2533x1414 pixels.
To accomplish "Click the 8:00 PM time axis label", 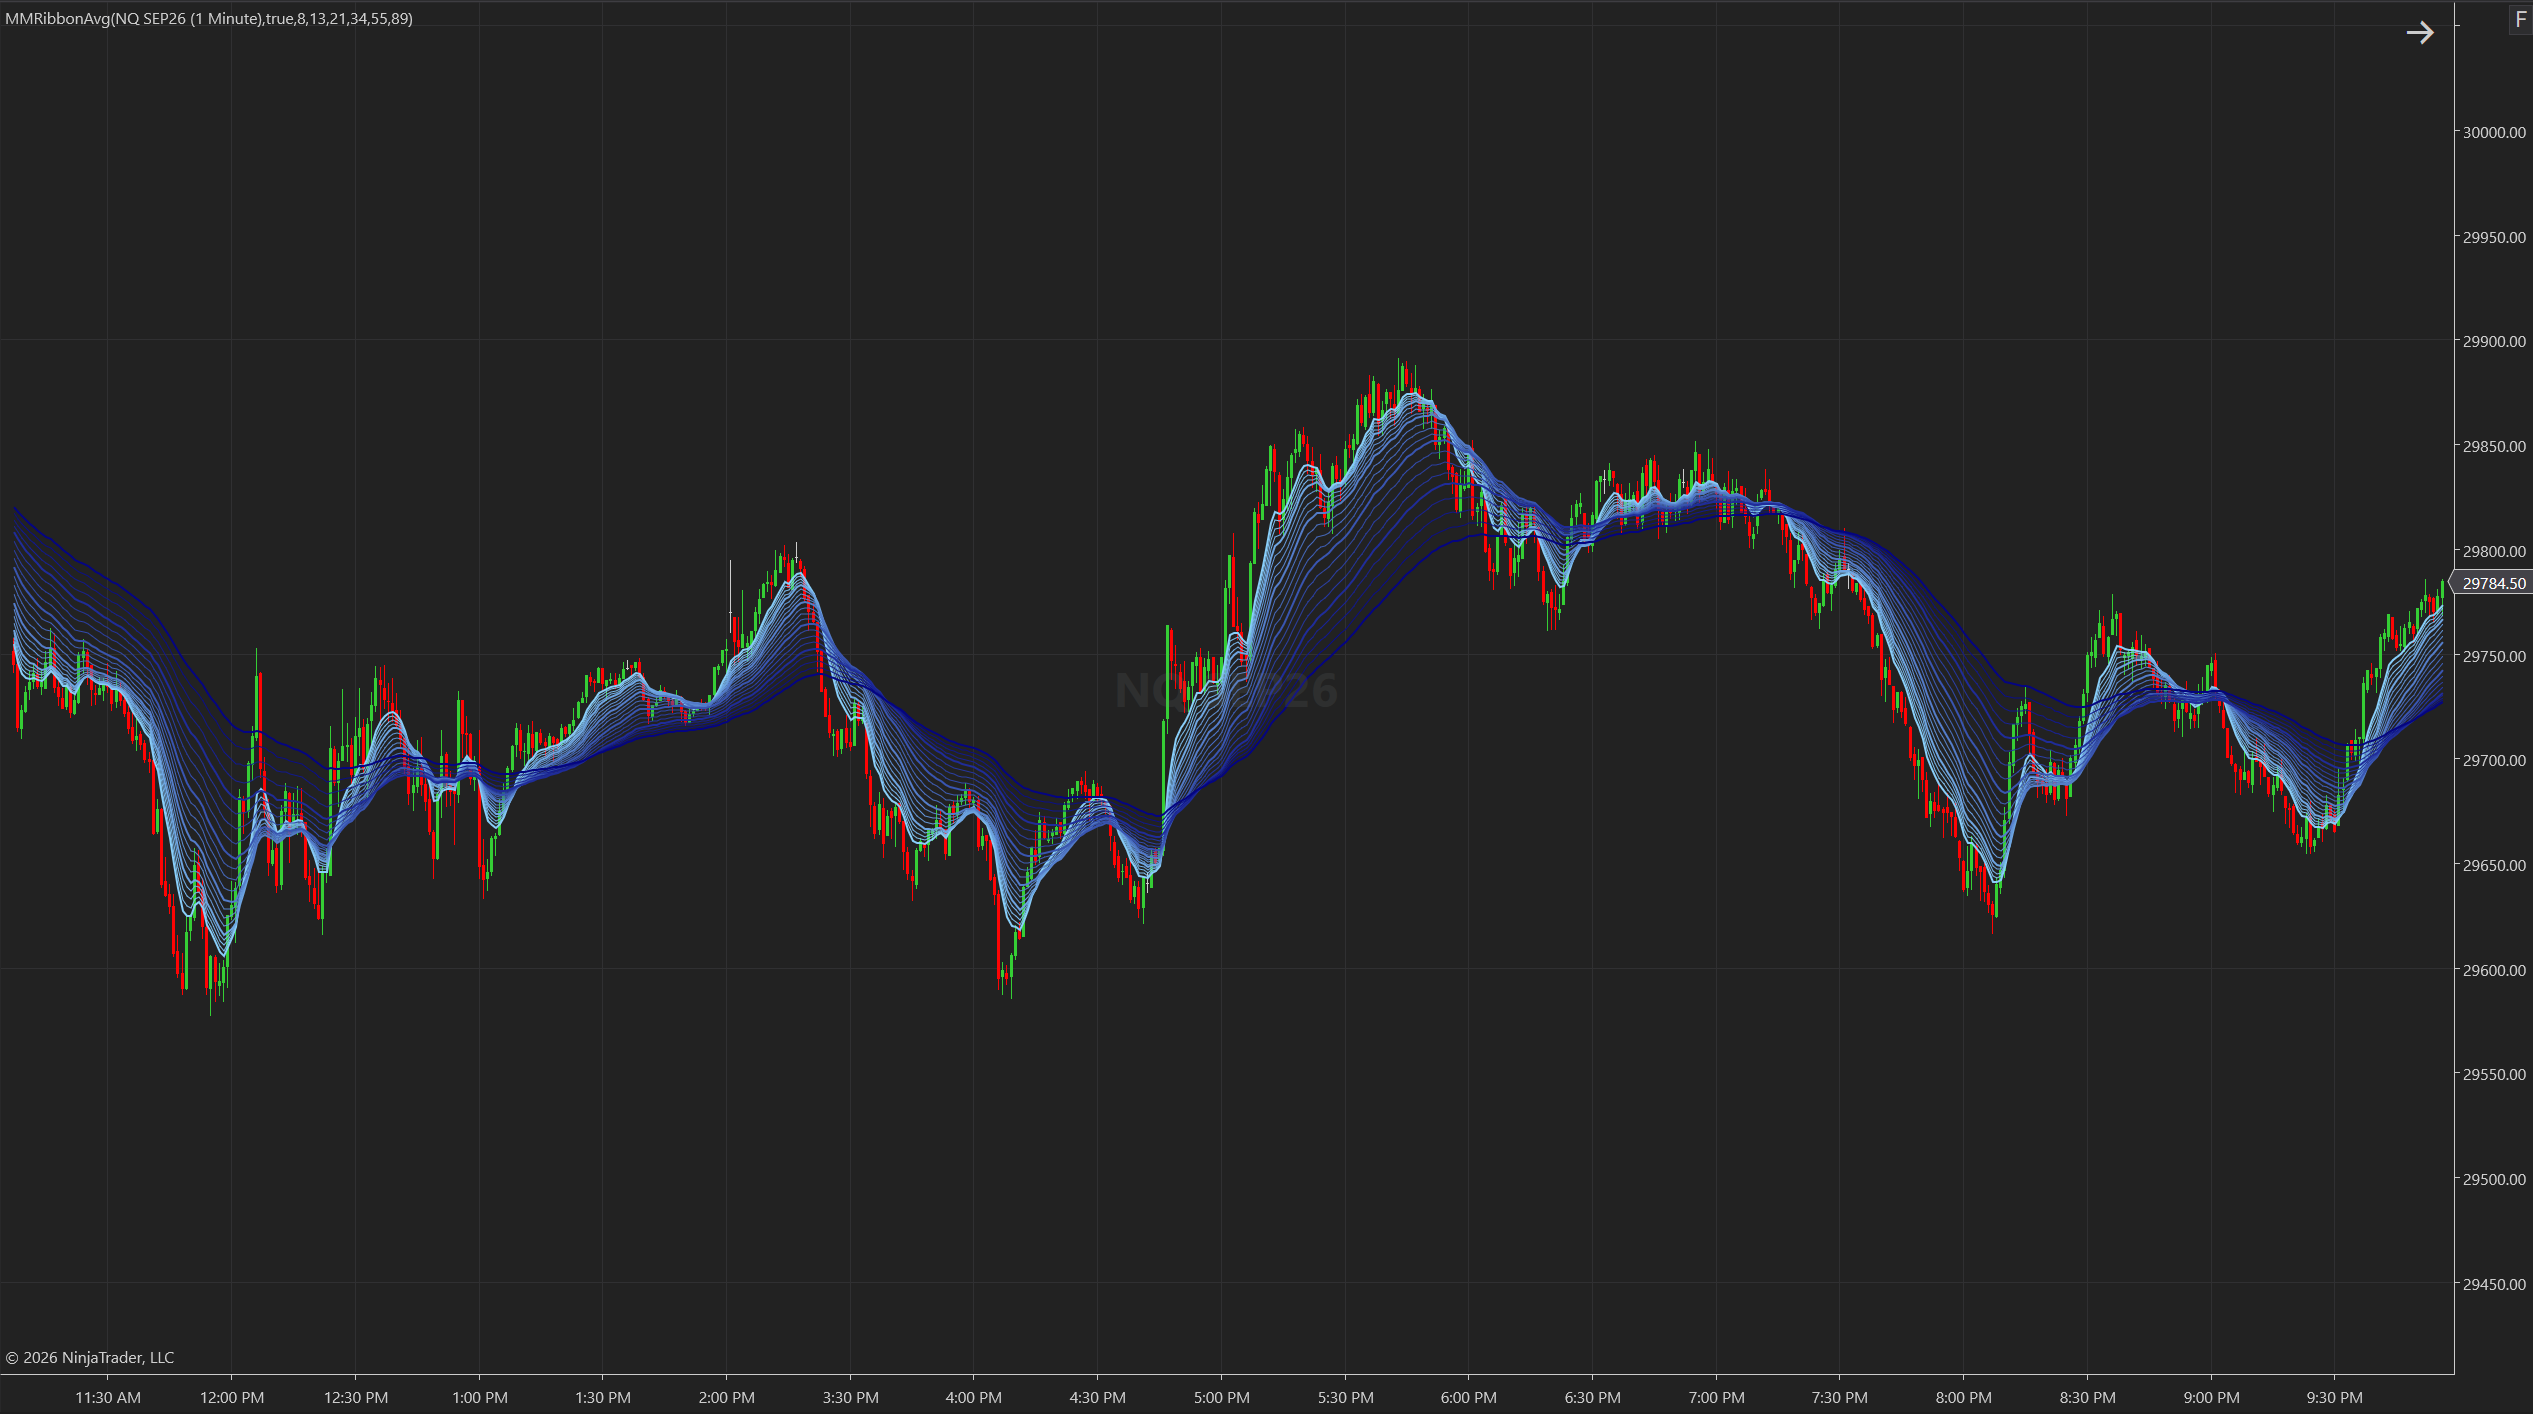I will [1963, 1397].
